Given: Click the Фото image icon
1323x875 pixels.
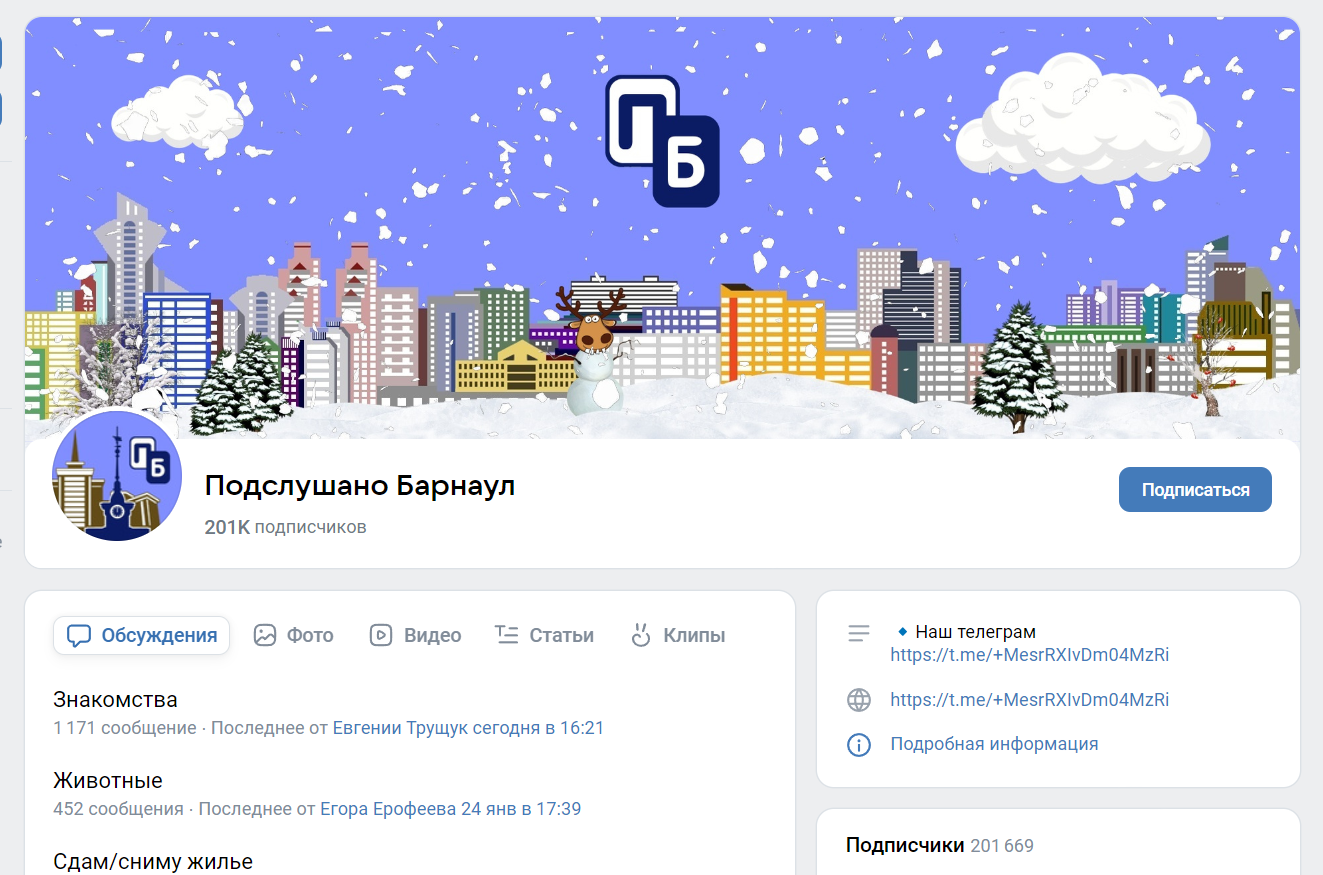Looking at the screenshot, I should pos(265,635).
